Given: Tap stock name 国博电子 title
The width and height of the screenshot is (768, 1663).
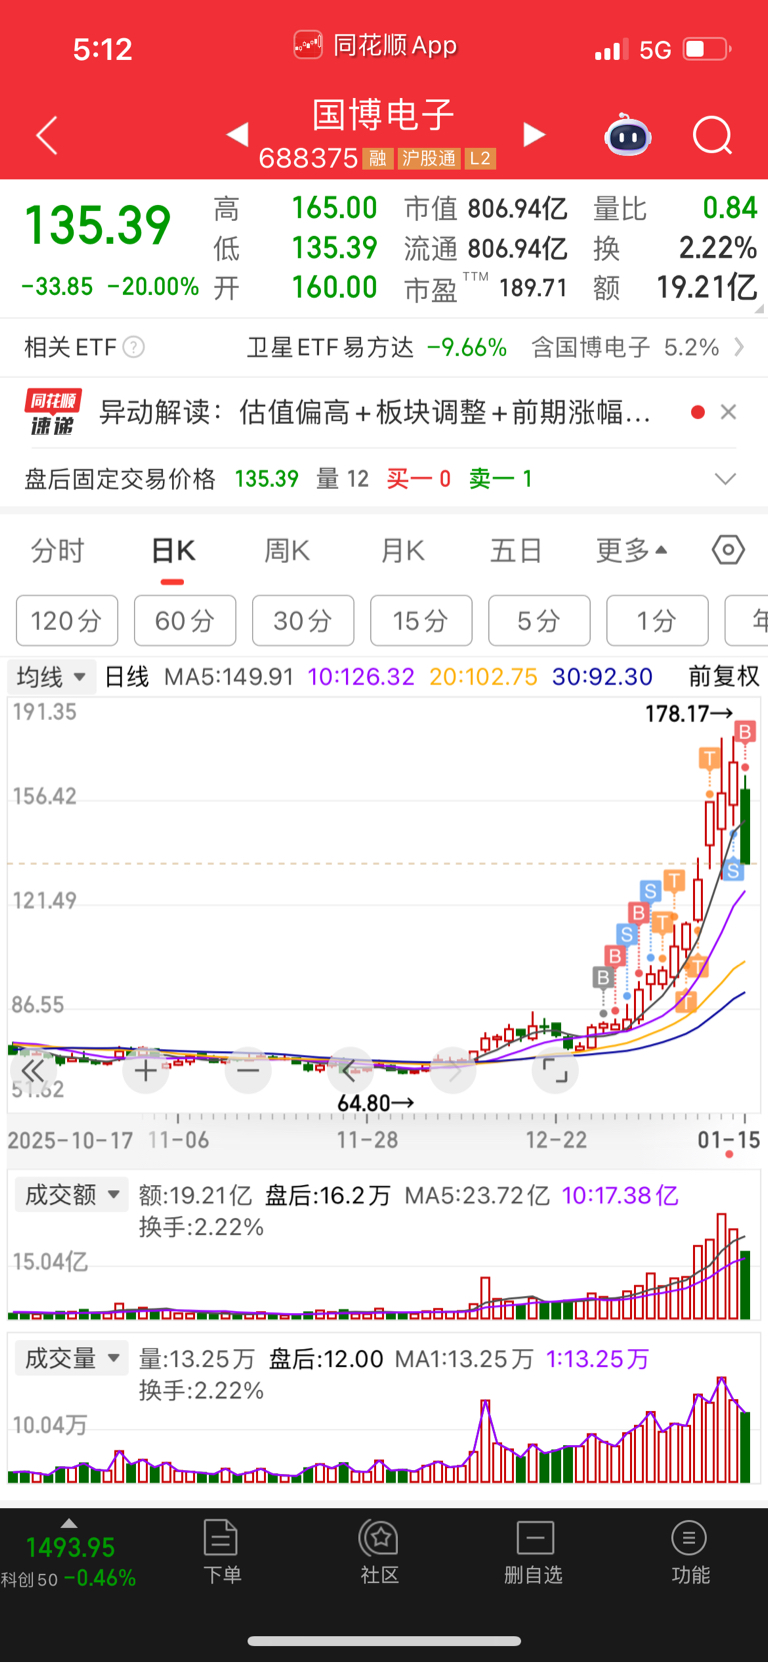Looking at the screenshot, I should coord(383,115).
